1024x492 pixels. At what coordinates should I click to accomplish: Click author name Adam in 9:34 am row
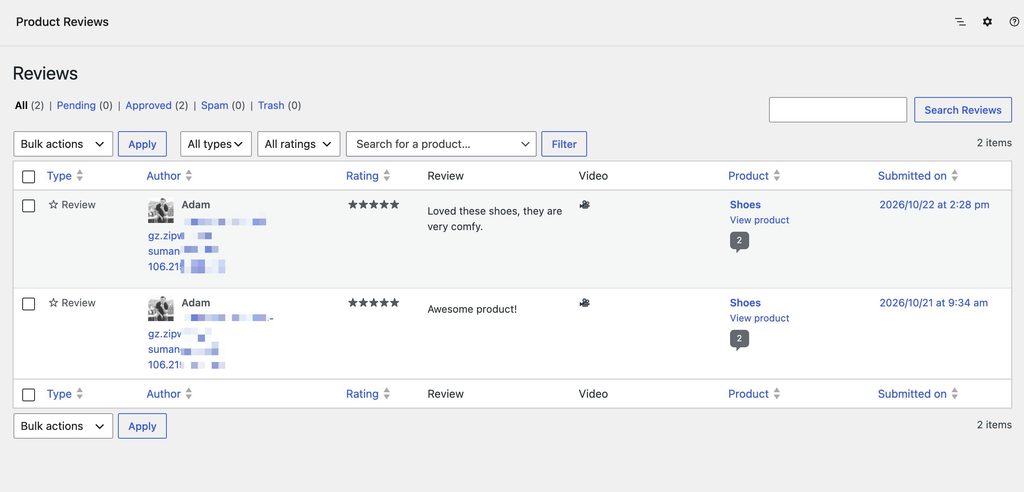[196, 303]
